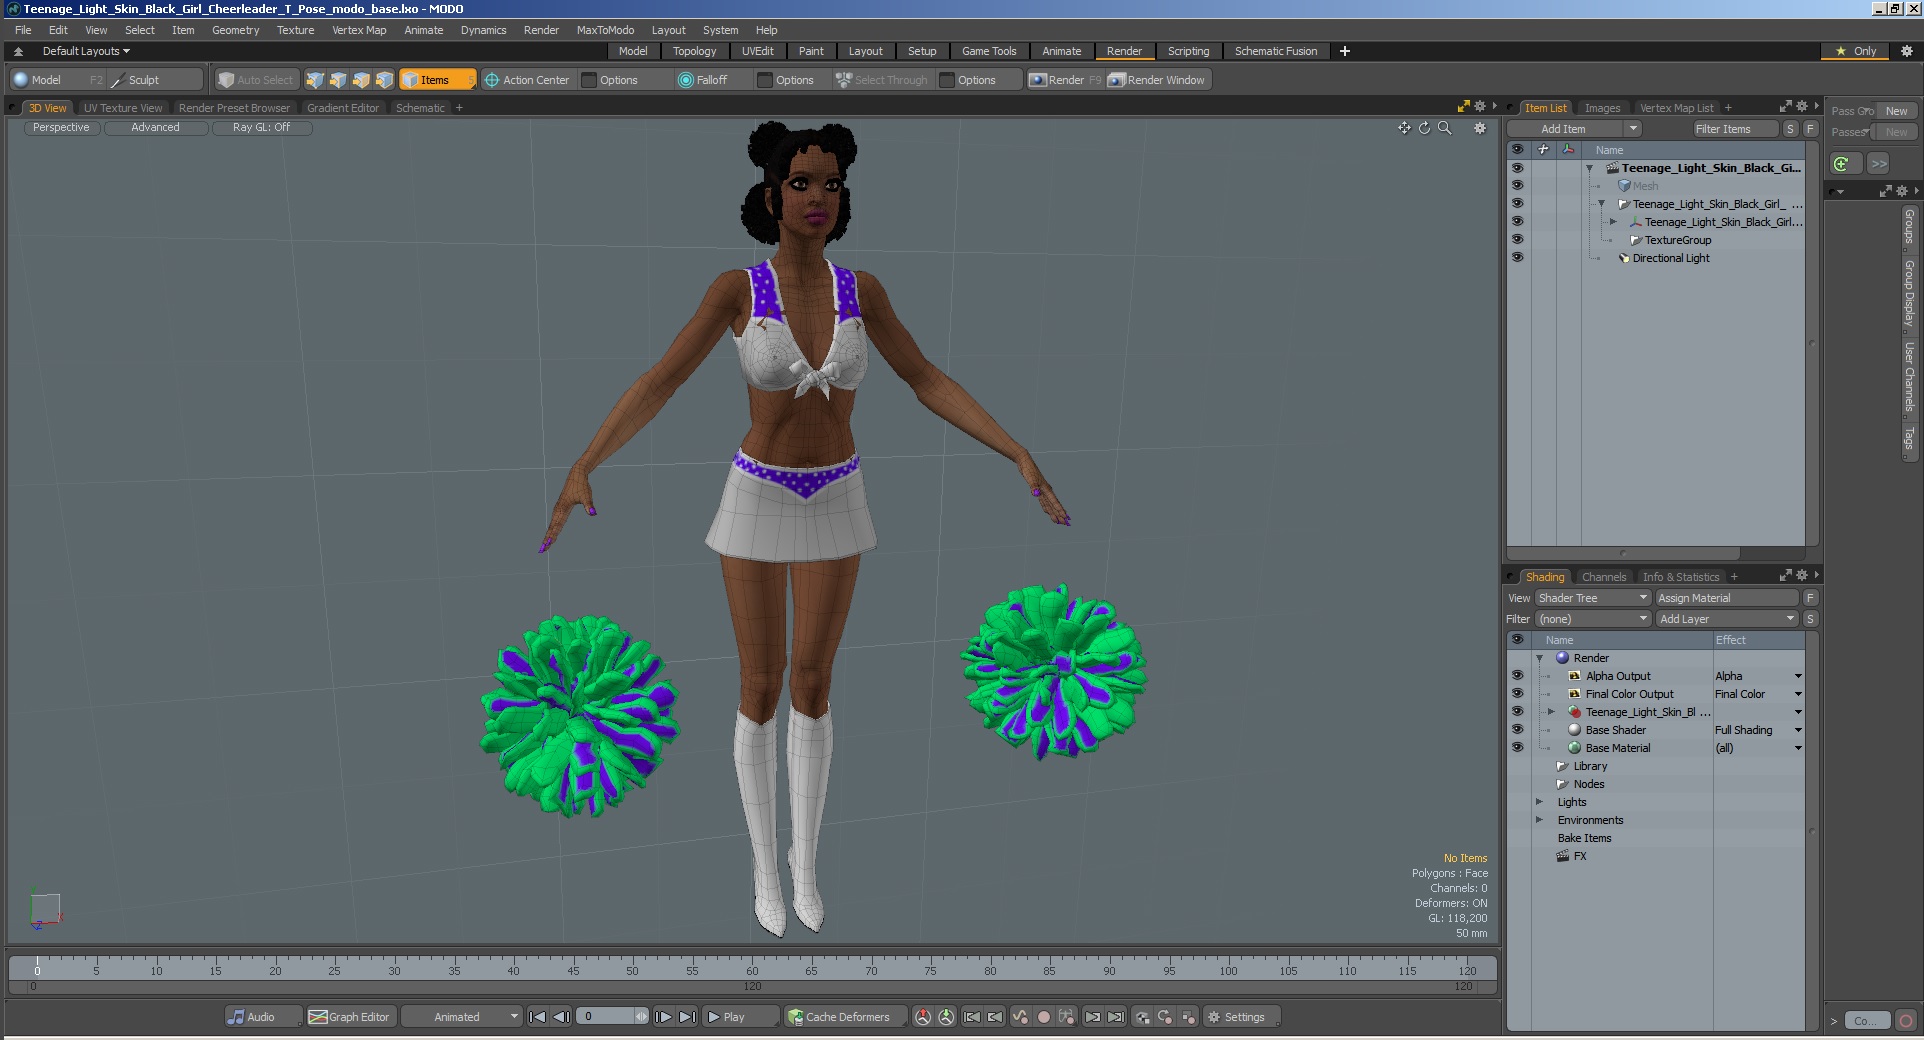Toggle Base Shader layer visibility
The width and height of the screenshot is (1924, 1040).
point(1517,730)
